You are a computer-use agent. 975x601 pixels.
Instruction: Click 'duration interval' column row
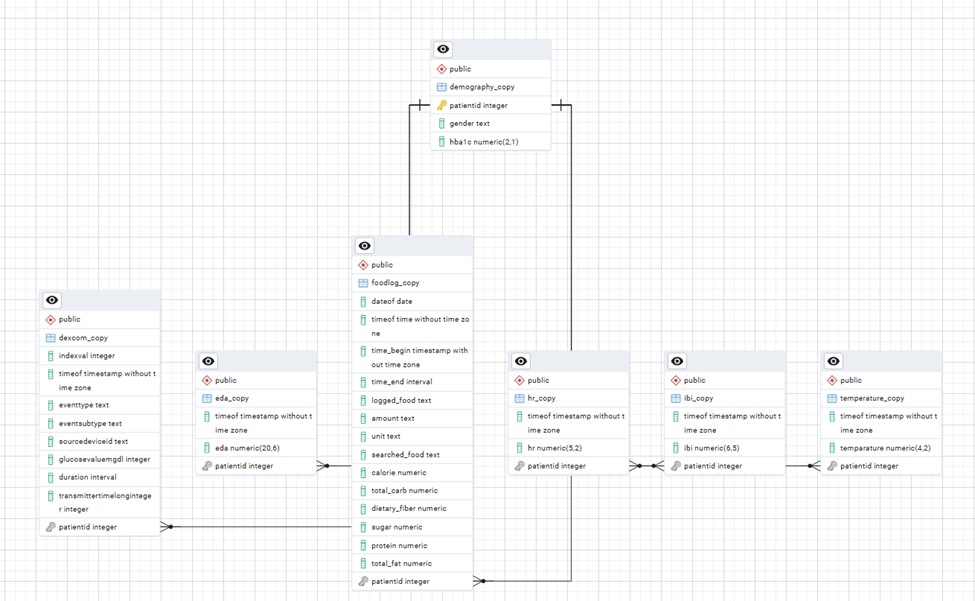tap(99, 477)
